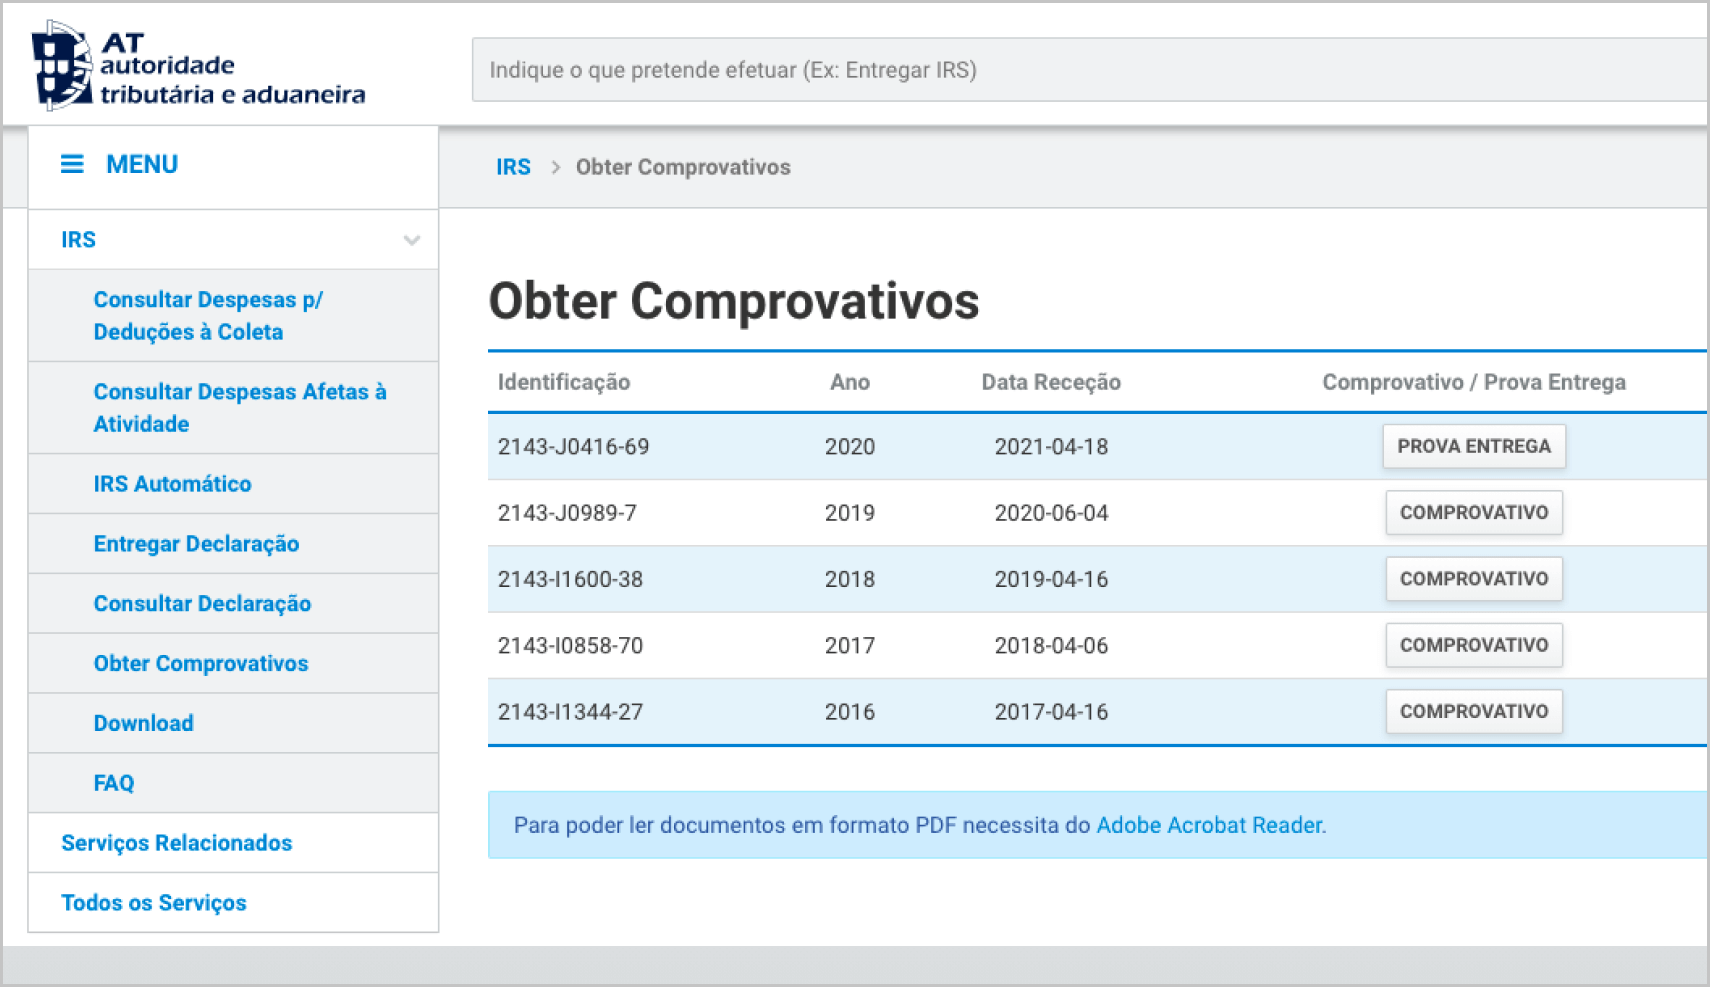1710x987 pixels.
Task: Click the AT Autoridade Tributária logo
Action: pyautogui.click(x=198, y=67)
